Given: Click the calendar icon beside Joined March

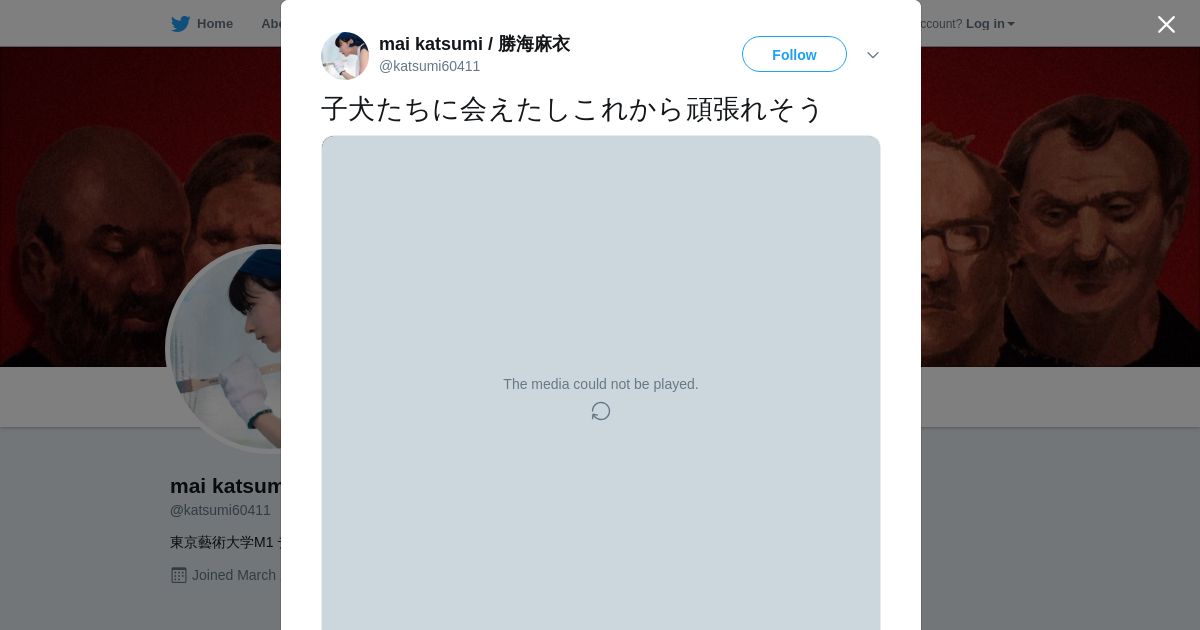Looking at the screenshot, I should [179, 575].
